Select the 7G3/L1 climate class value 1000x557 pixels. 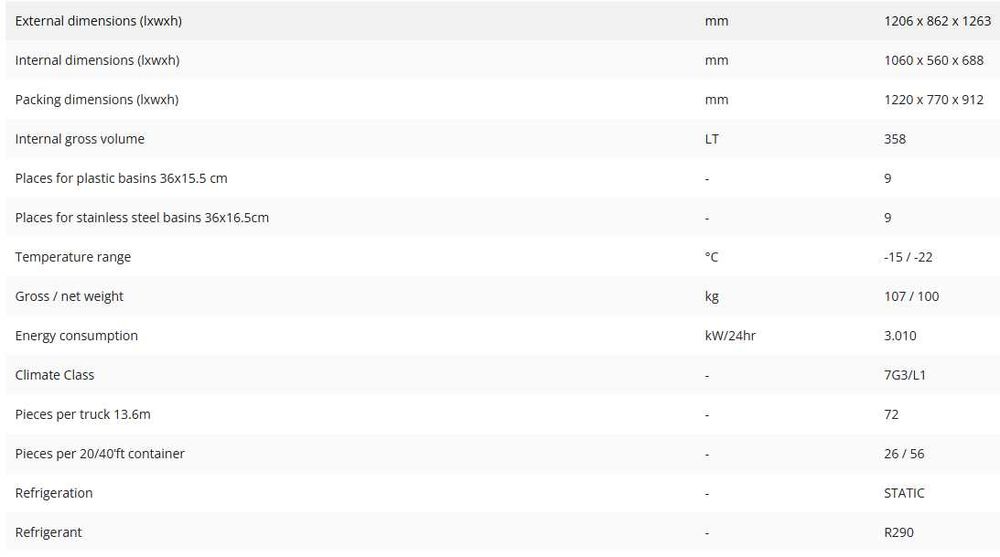pos(906,375)
